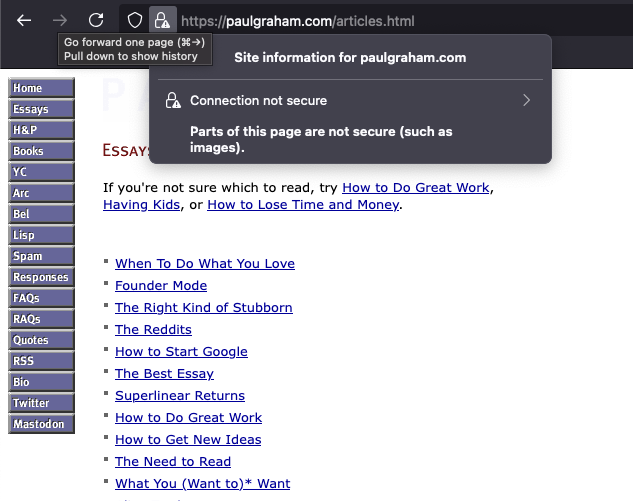The height and width of the screenshot is (501, 633).
Task: Open the Home navigation button
Action: (41, 88)
